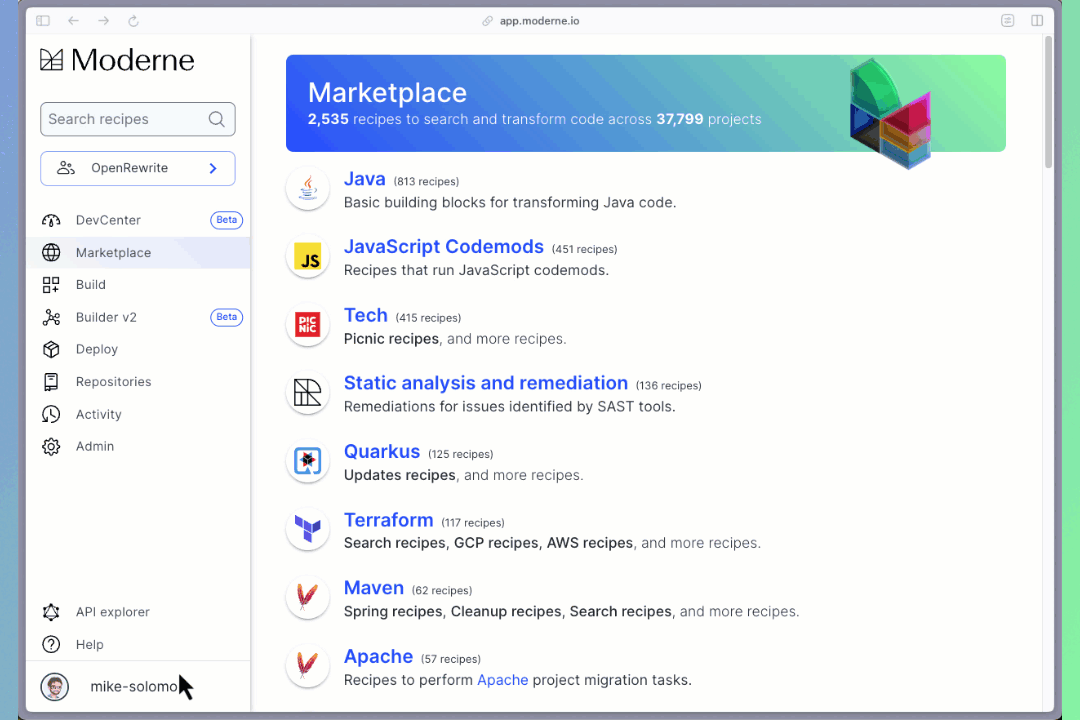Click AWS recipes under Terraform
The width and height of the screenshot is (1080, 720).
pos(590,543)
